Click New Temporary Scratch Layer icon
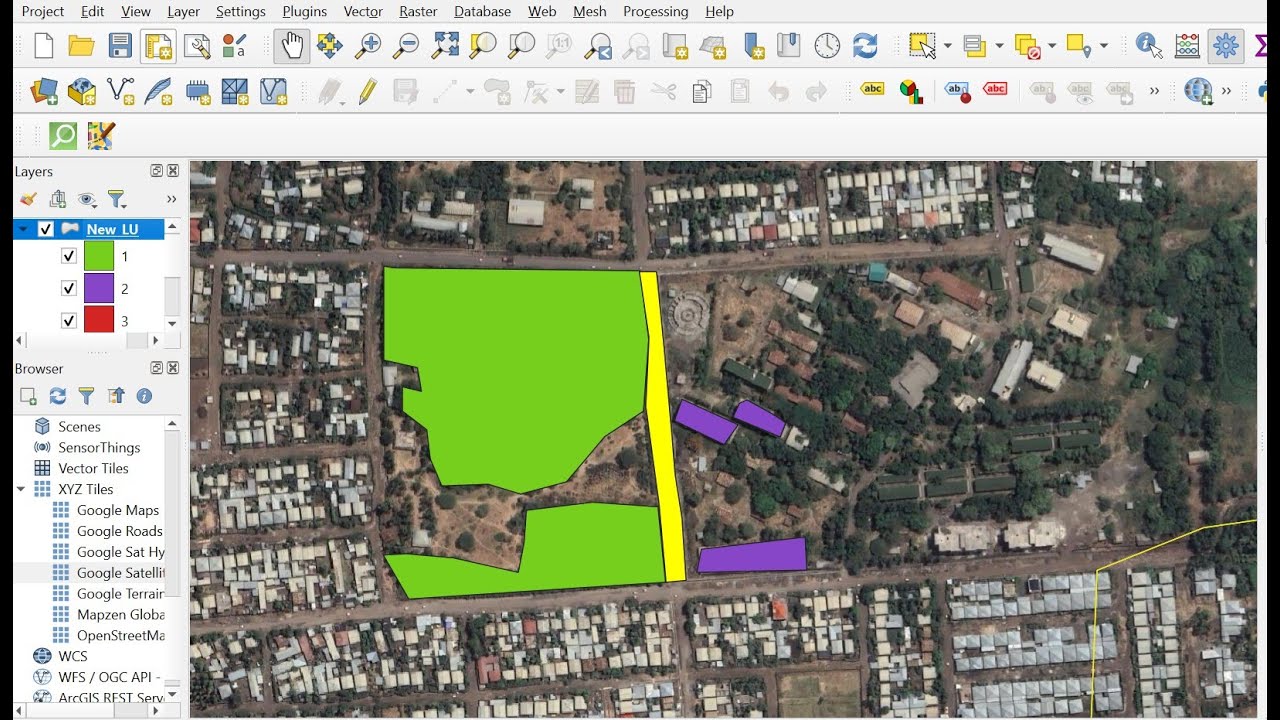Screen dimensions: 1280x720 [x=197, y=92]
